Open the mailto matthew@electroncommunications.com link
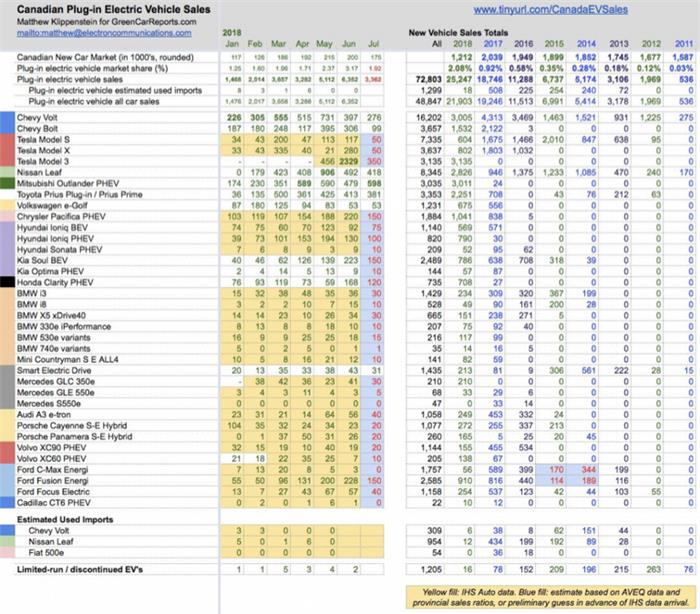The width and height of the screenshot is (700, 614). [x=104, y=33]
